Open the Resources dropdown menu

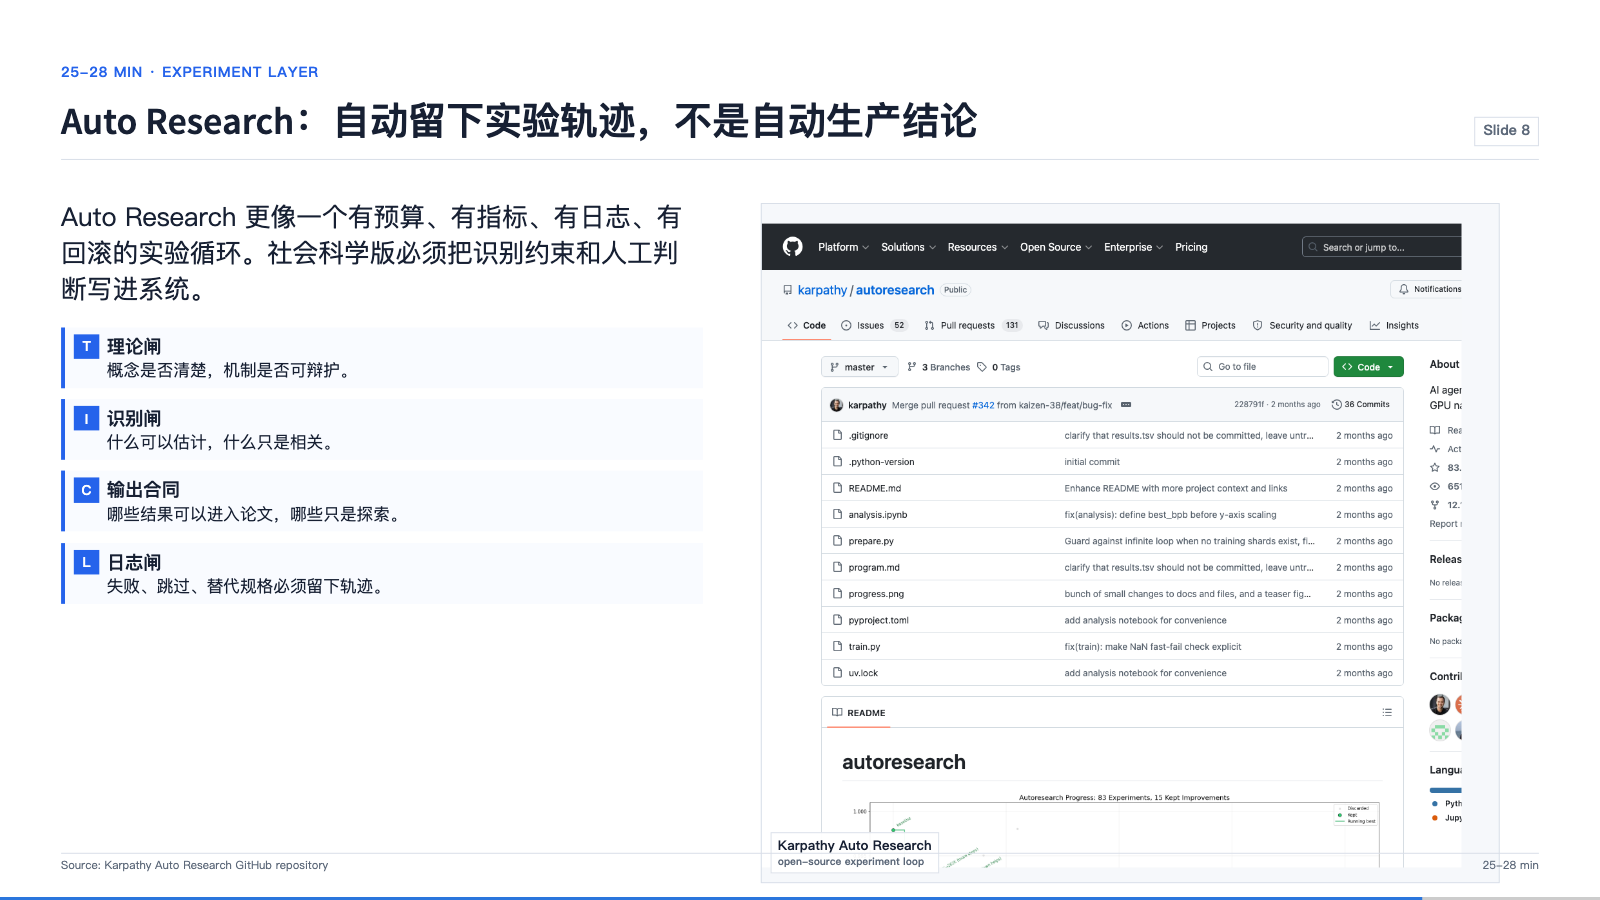click(x=977, y=247)
